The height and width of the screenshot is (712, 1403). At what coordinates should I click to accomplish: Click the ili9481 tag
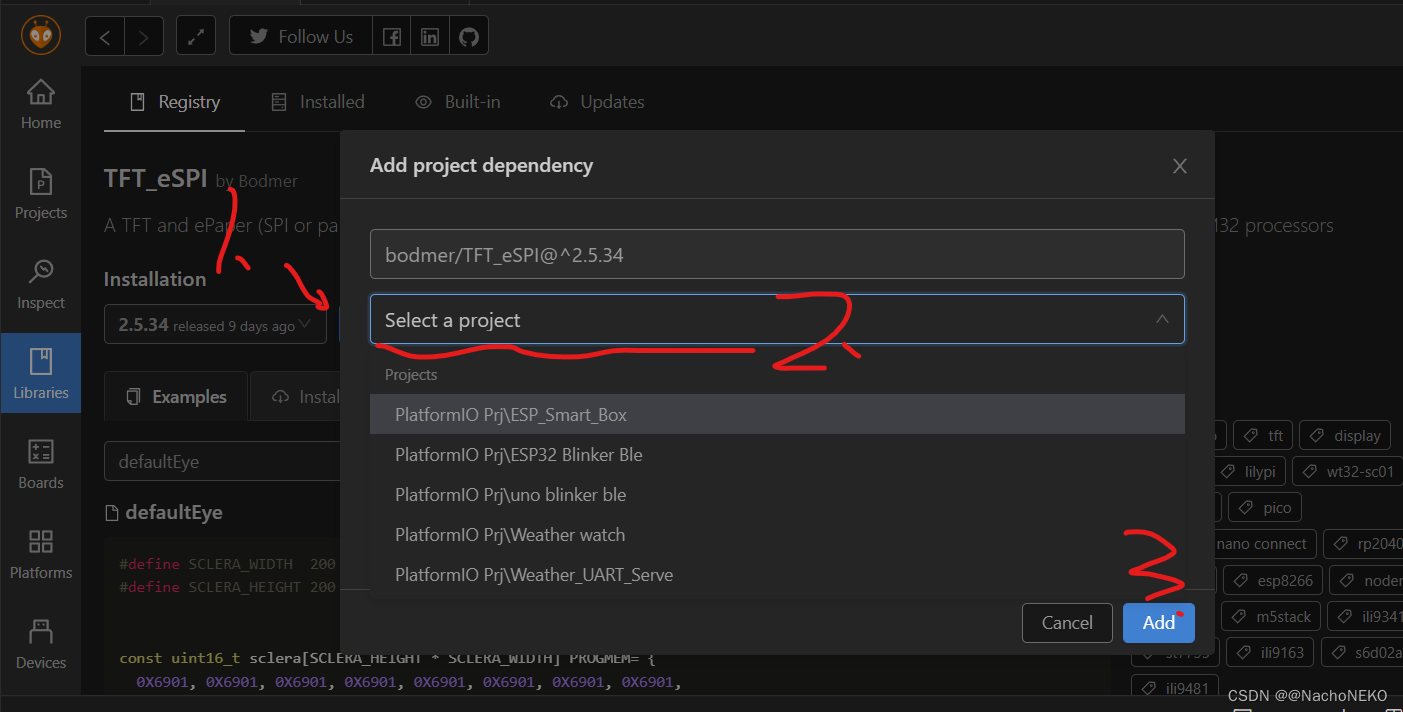[x=1177, y=689]
